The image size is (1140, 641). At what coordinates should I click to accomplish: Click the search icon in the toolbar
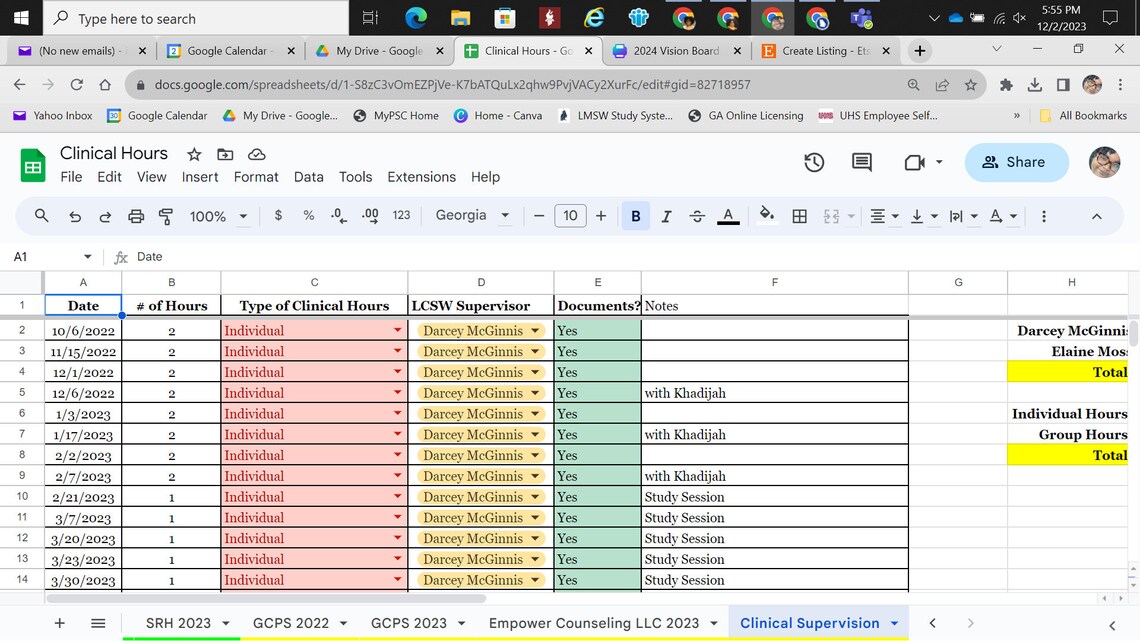click(41, 215)
